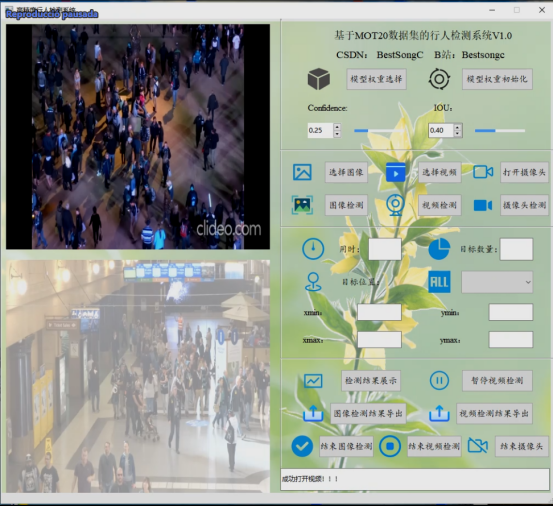Click the crossed-out camera icon
The image size is (554, 507).
(x=478, y=446)
